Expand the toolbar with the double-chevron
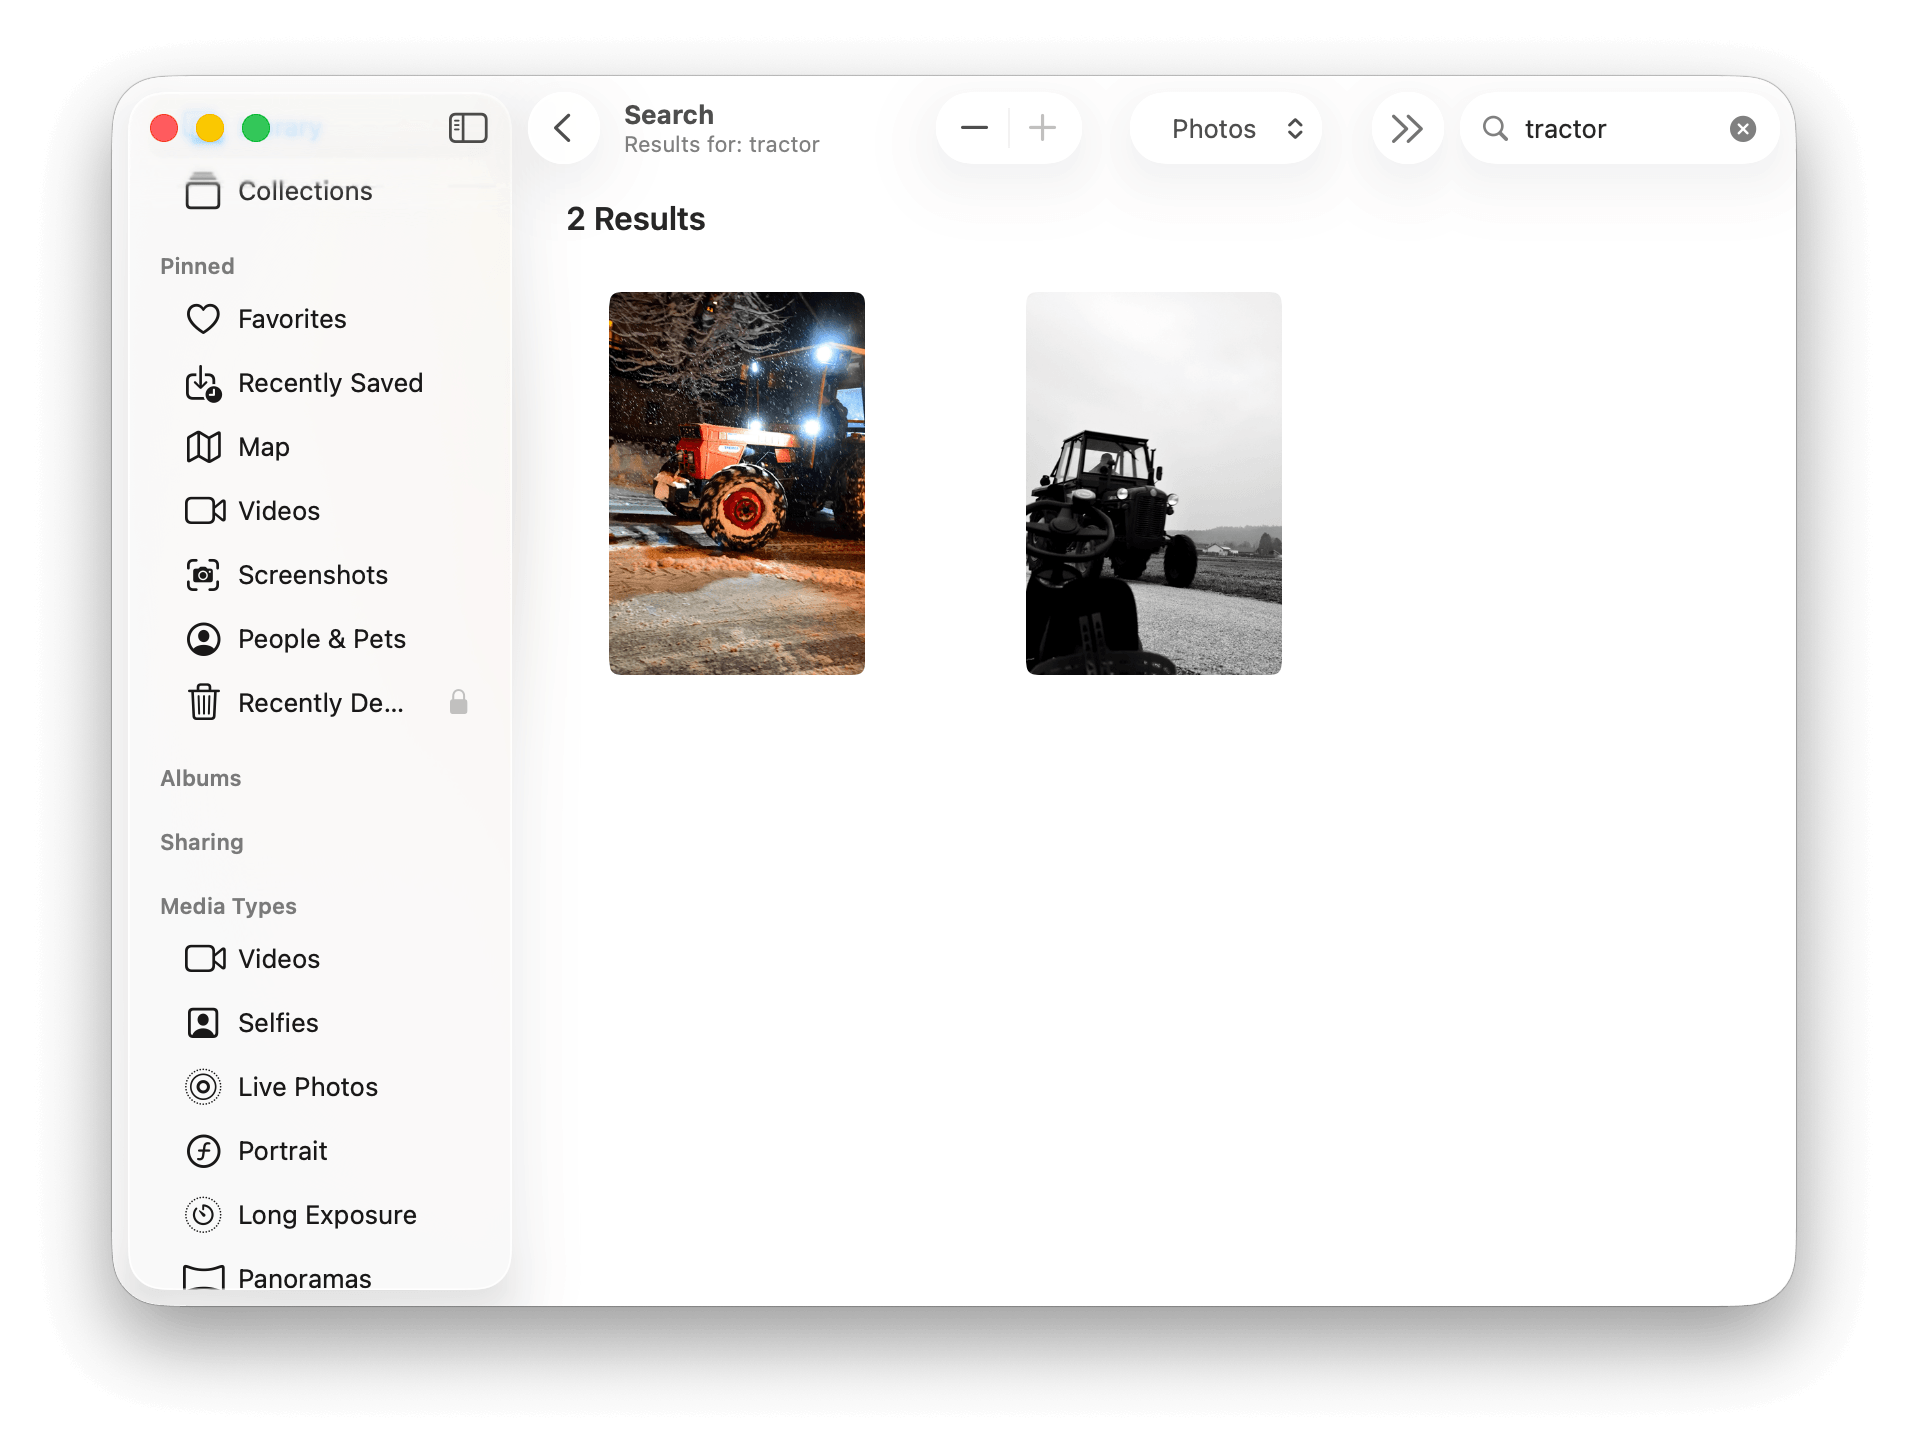This screenshot has width=1908, height=1454. pyautogui.click(x=1407, y=128)
